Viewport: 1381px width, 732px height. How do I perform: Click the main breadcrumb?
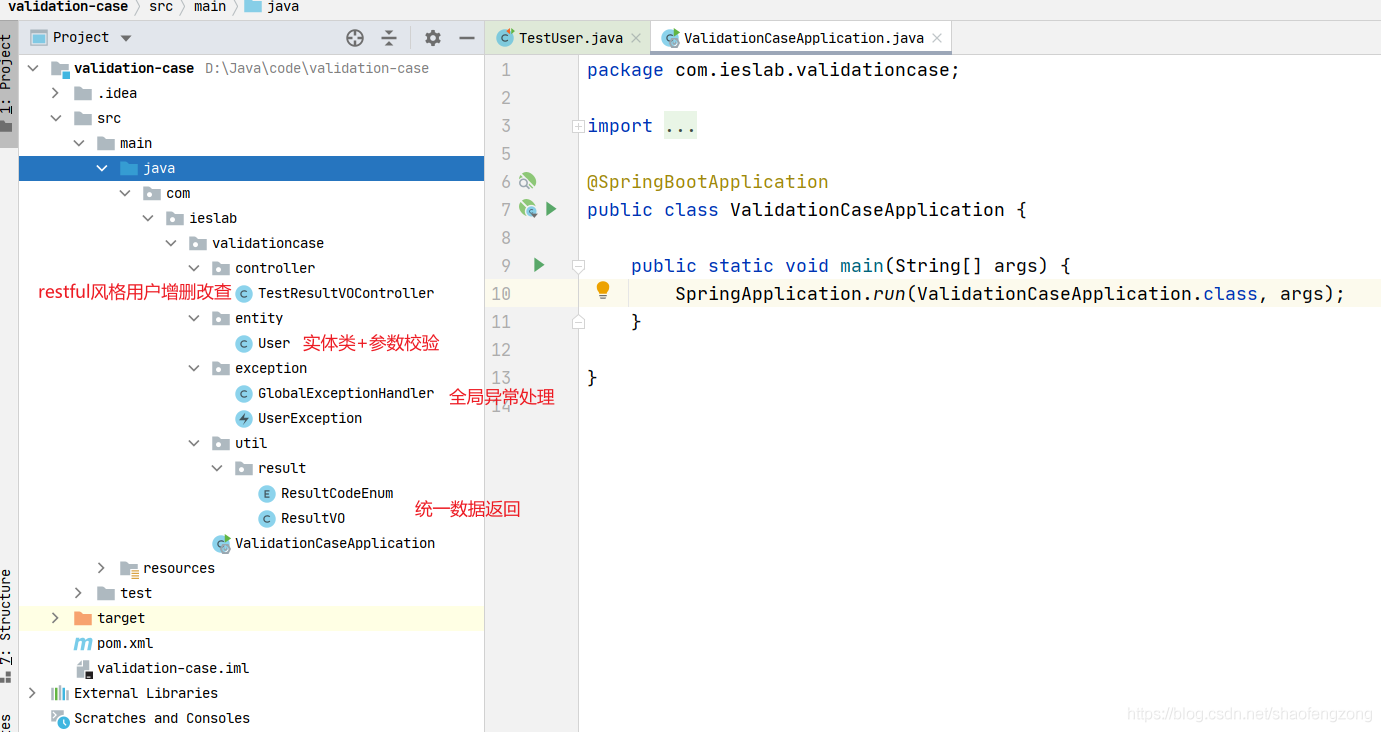pos(209,7)
